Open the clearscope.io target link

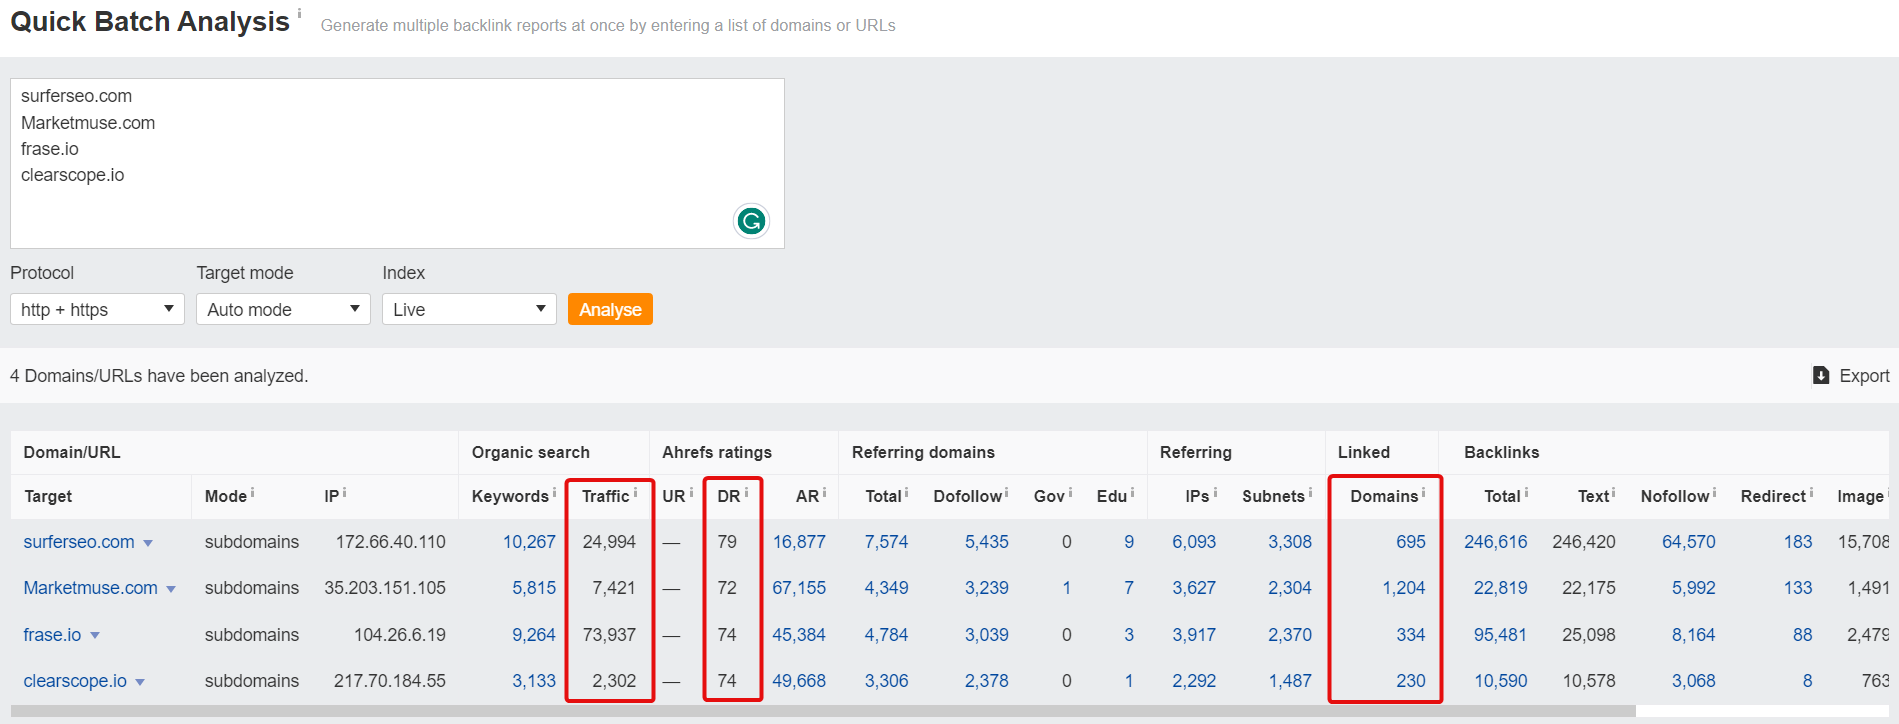pos(75,681)
